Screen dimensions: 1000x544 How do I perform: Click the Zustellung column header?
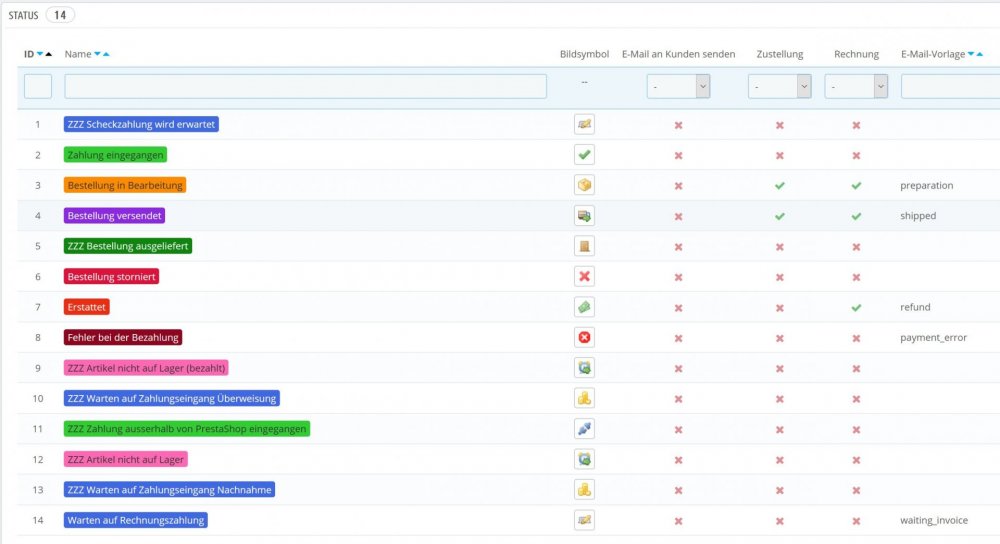(779, 54)
